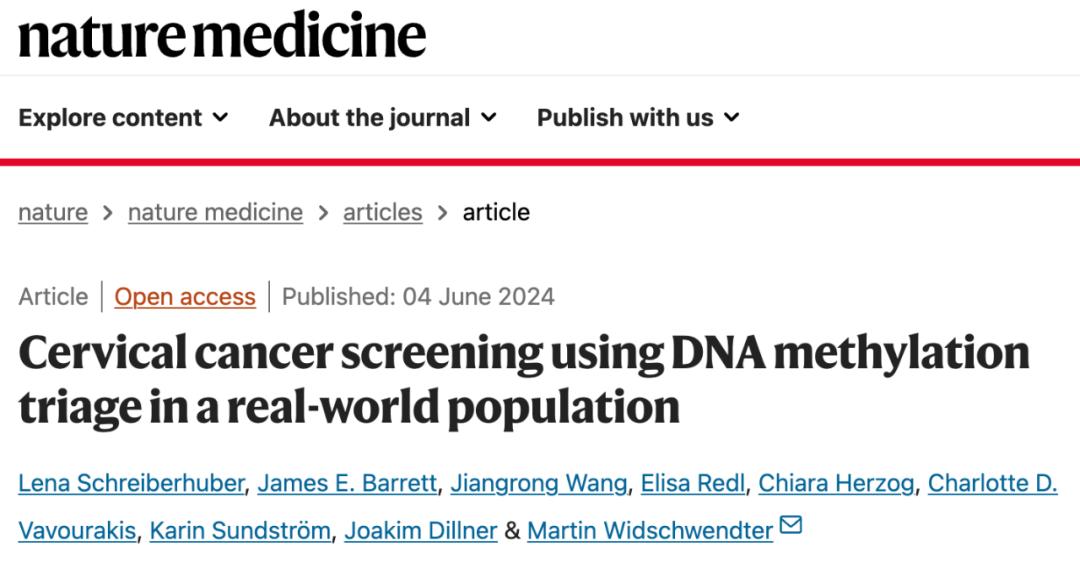This screenshot has height=564, width=1080.
Task: Click author name Elisa Redl
Action: (x=693, y=483)
